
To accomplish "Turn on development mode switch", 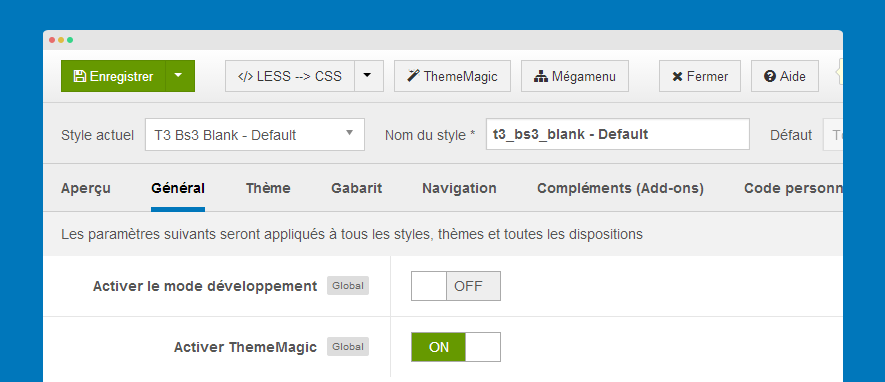I will pyautogui.click(x=455, y=286).
